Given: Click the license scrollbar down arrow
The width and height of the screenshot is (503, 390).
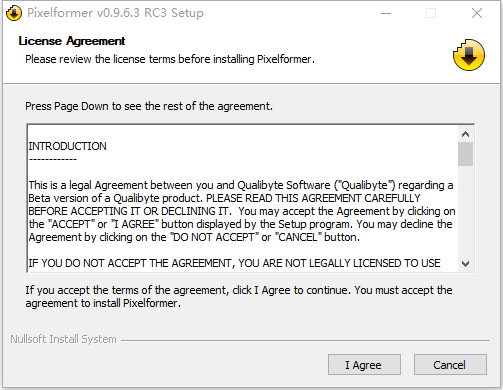Looking at the screenshot, I should 465,264.
